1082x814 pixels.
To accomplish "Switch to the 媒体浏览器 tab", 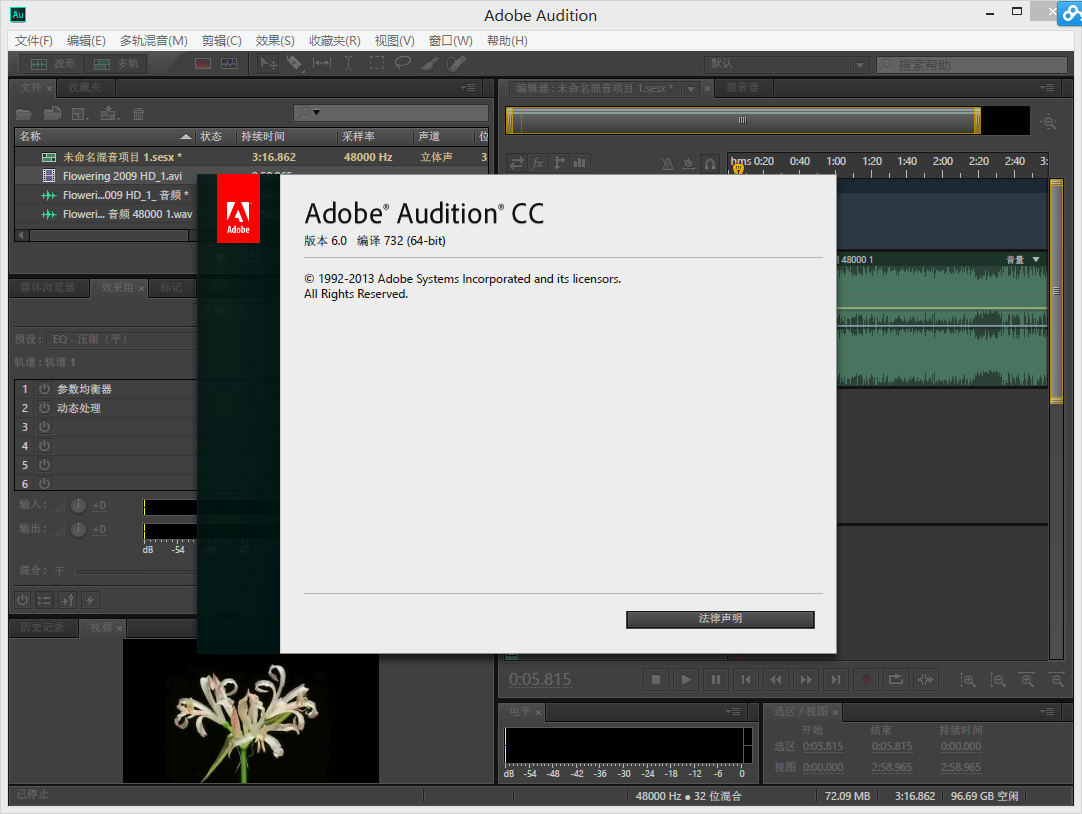I will (48, 287).
